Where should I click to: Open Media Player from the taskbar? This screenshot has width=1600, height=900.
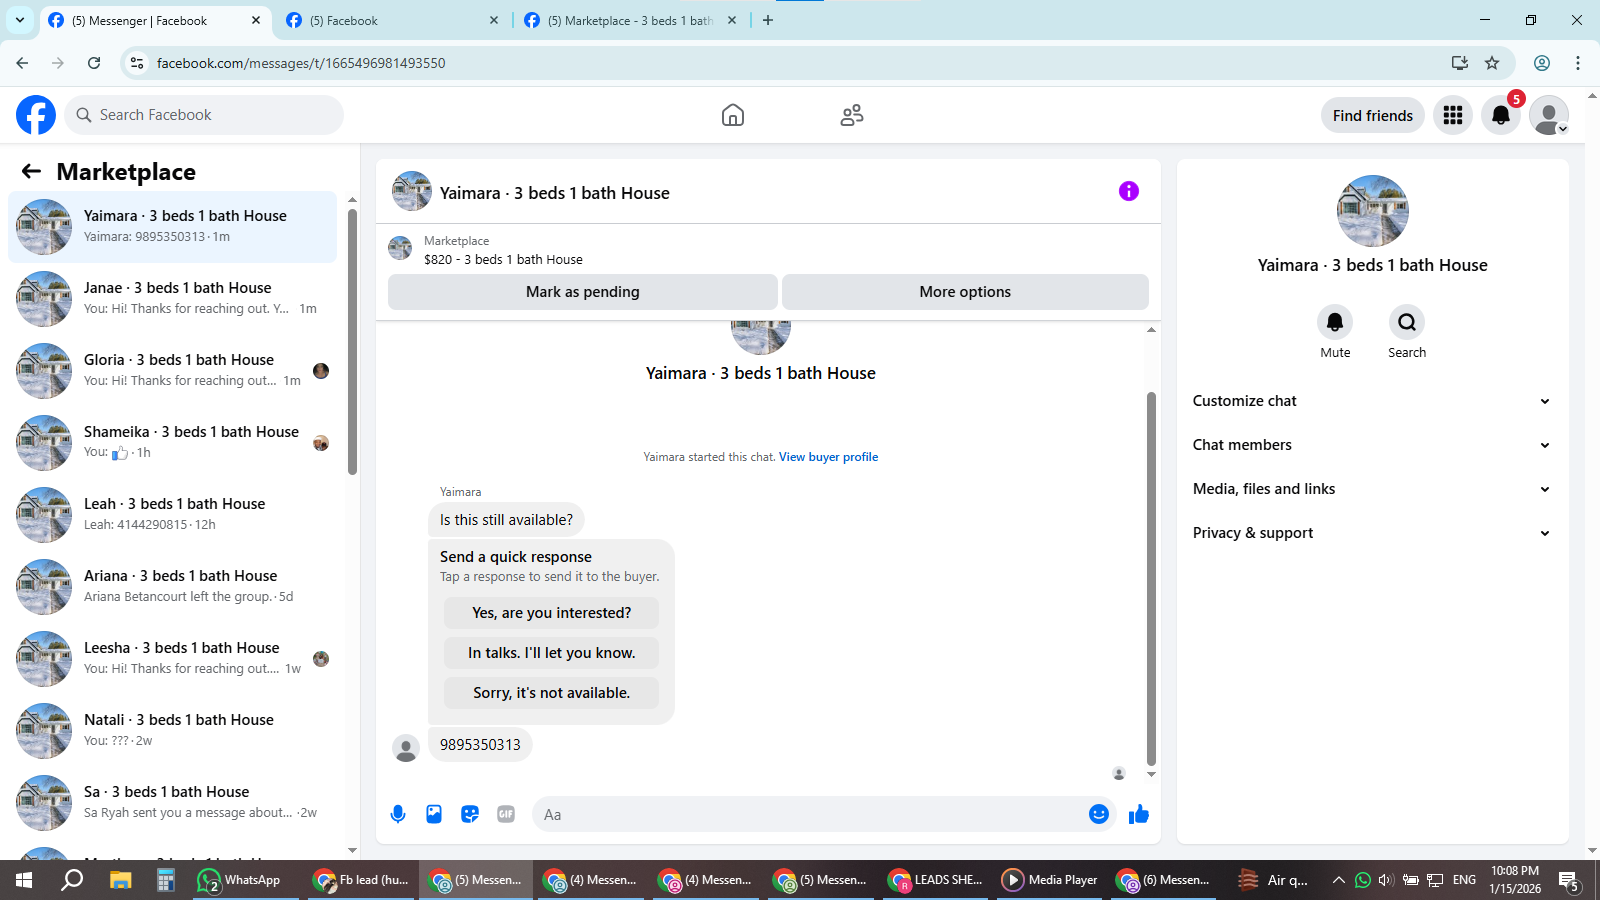pos(1050,880)
